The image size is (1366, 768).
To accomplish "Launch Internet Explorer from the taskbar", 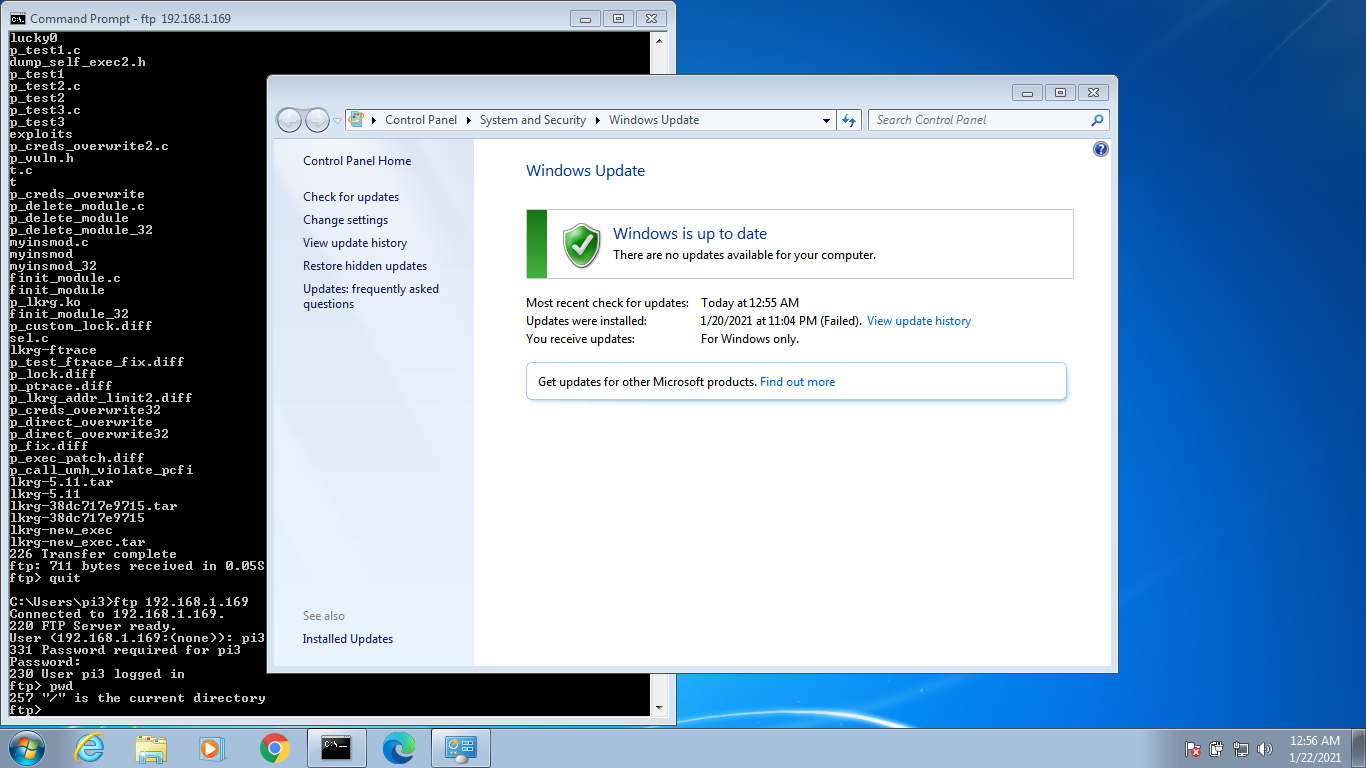I will pos(89,748).
